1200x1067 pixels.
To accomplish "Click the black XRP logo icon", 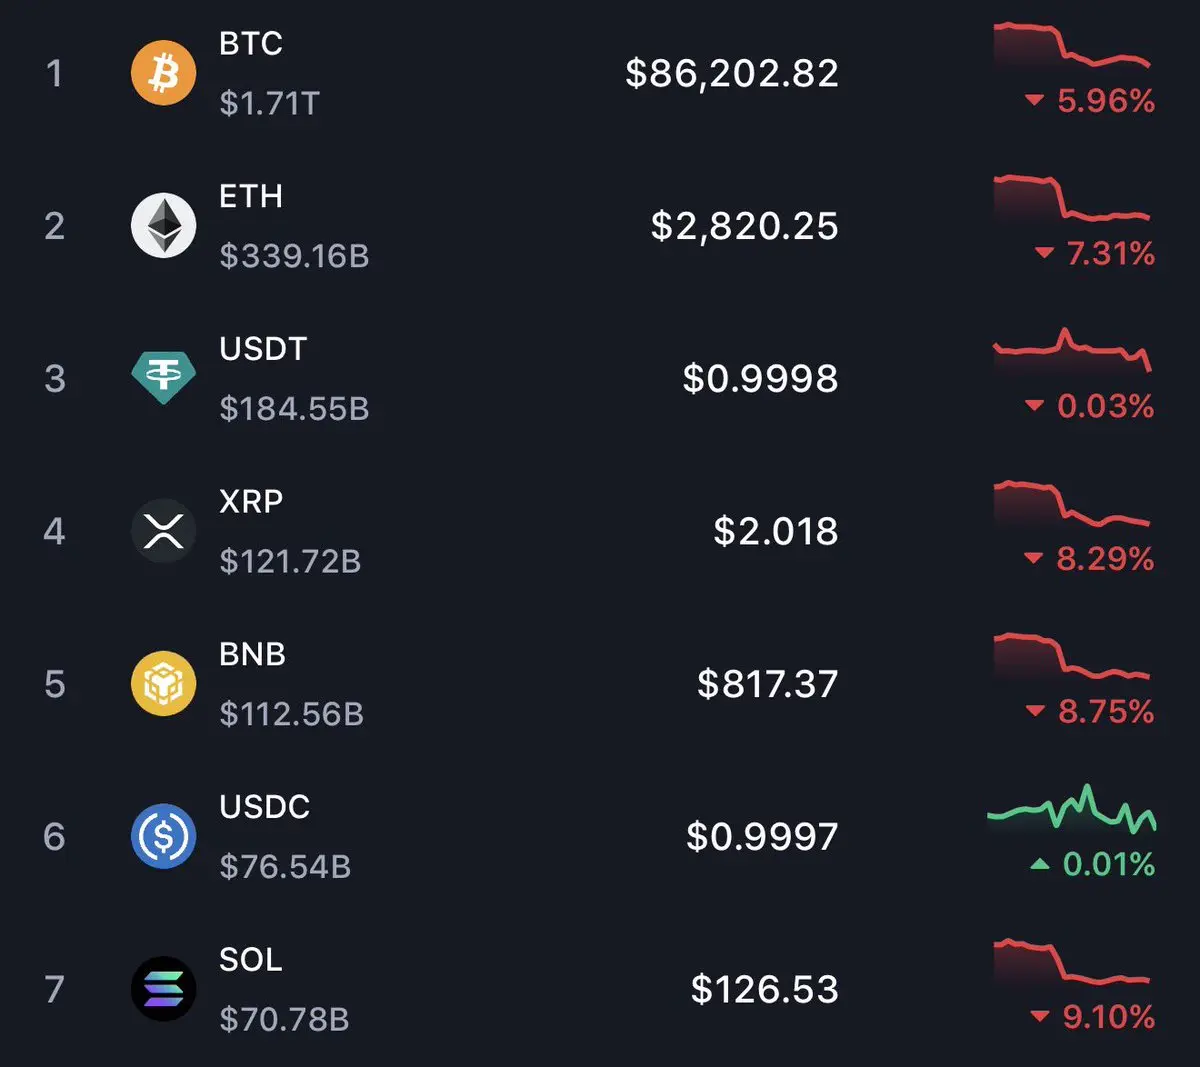I will tap(163, 530).
